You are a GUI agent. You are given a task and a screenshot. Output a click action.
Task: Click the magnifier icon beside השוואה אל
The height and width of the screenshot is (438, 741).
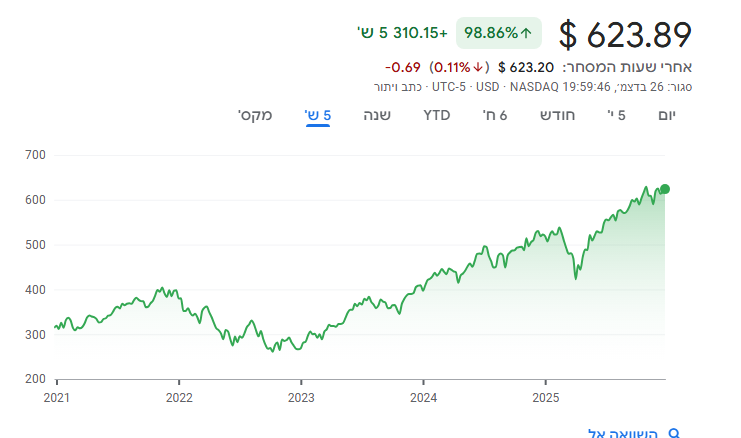[x=674, y=433]
